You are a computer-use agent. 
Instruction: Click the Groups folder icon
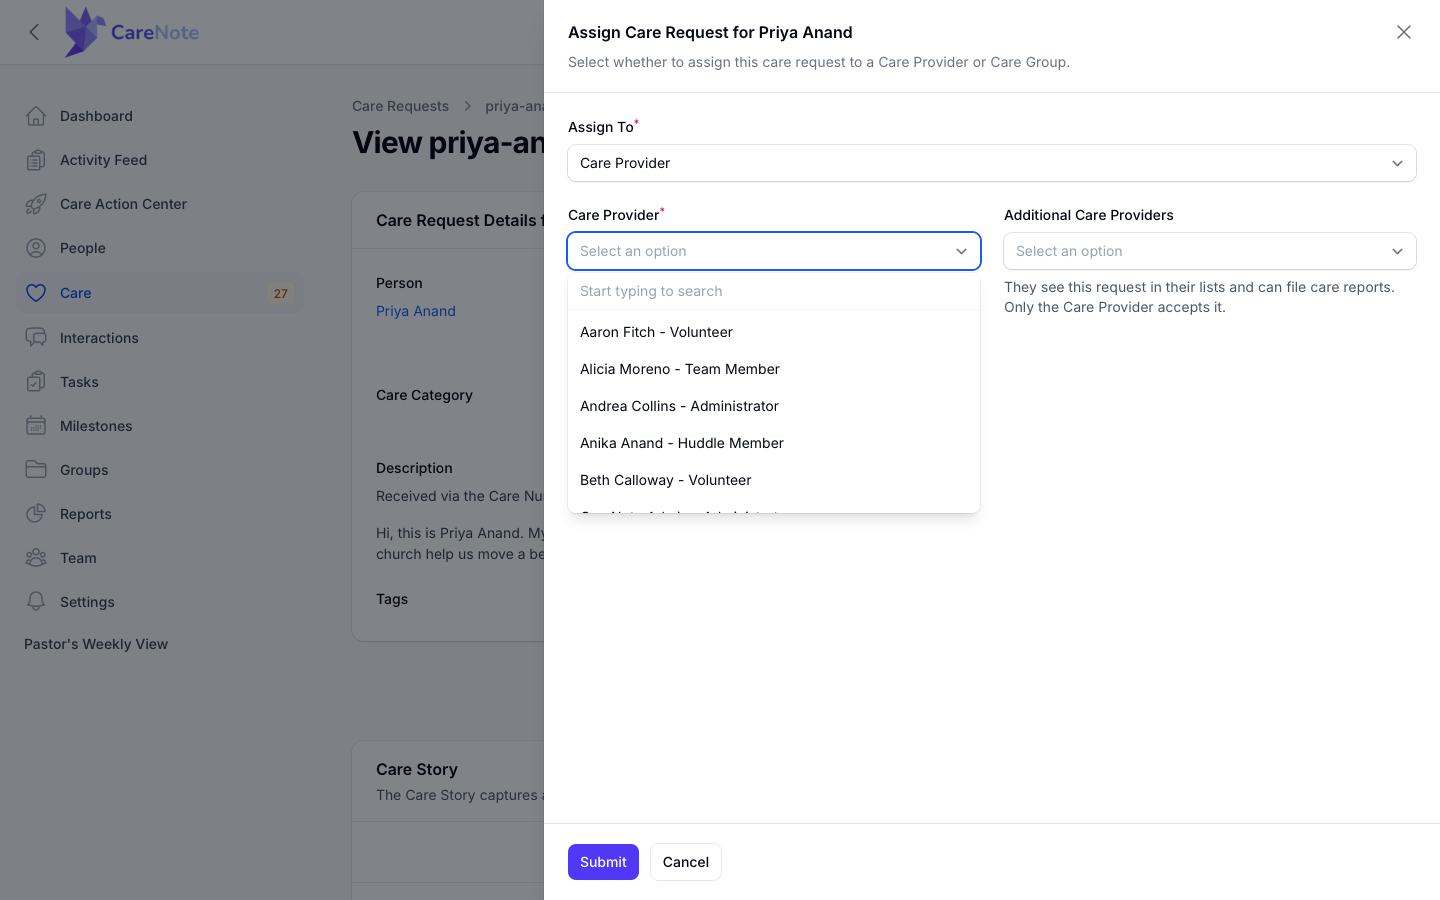(36, 470)
